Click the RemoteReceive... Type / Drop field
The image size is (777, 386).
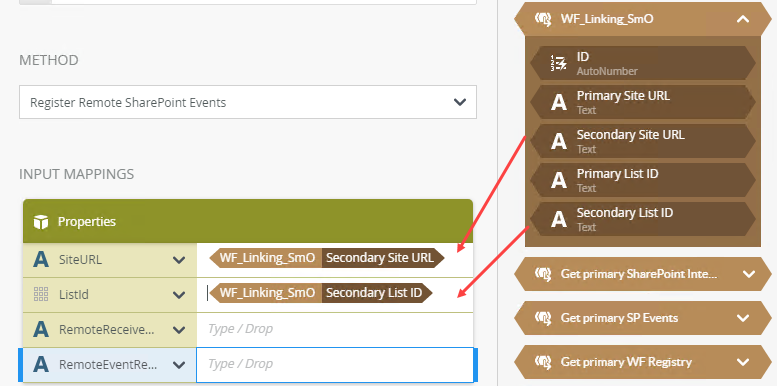[335, 329]
